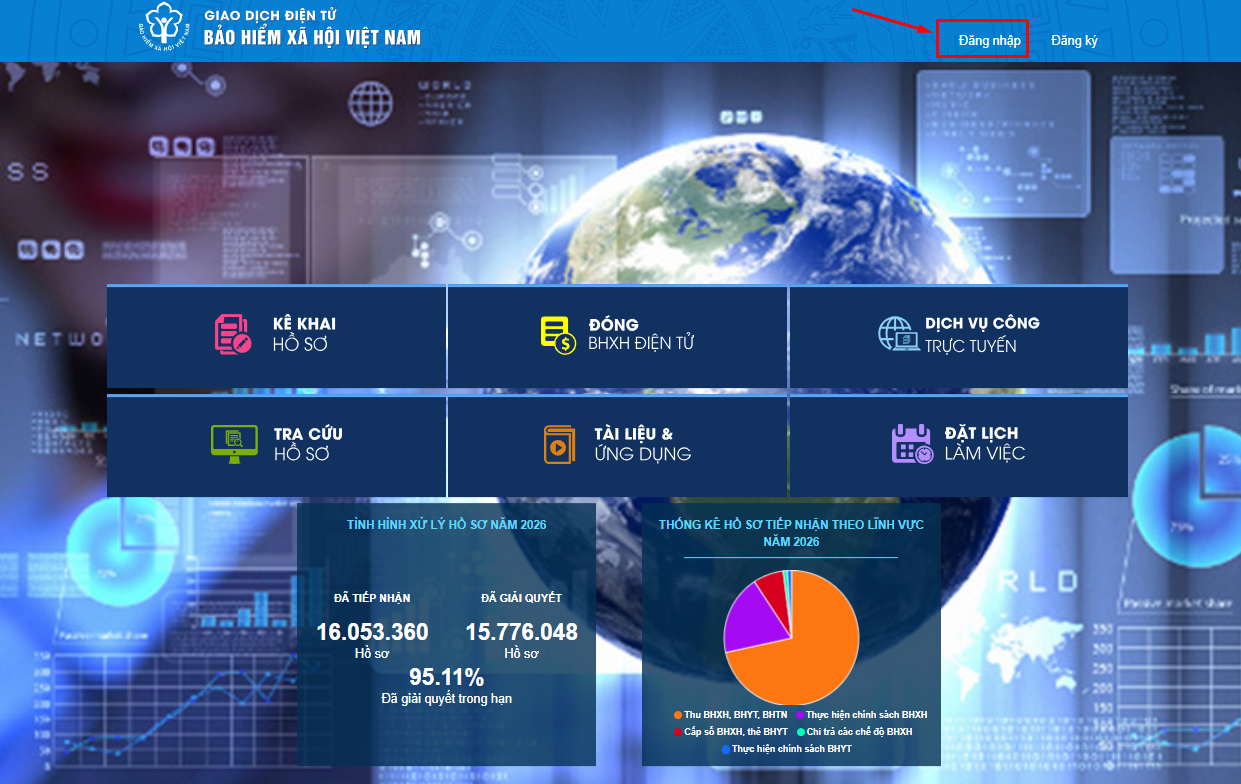Click the Tình hình xử lý hồ sơ năm 2026 heading

pyautogui.click(x=446, y=524)
